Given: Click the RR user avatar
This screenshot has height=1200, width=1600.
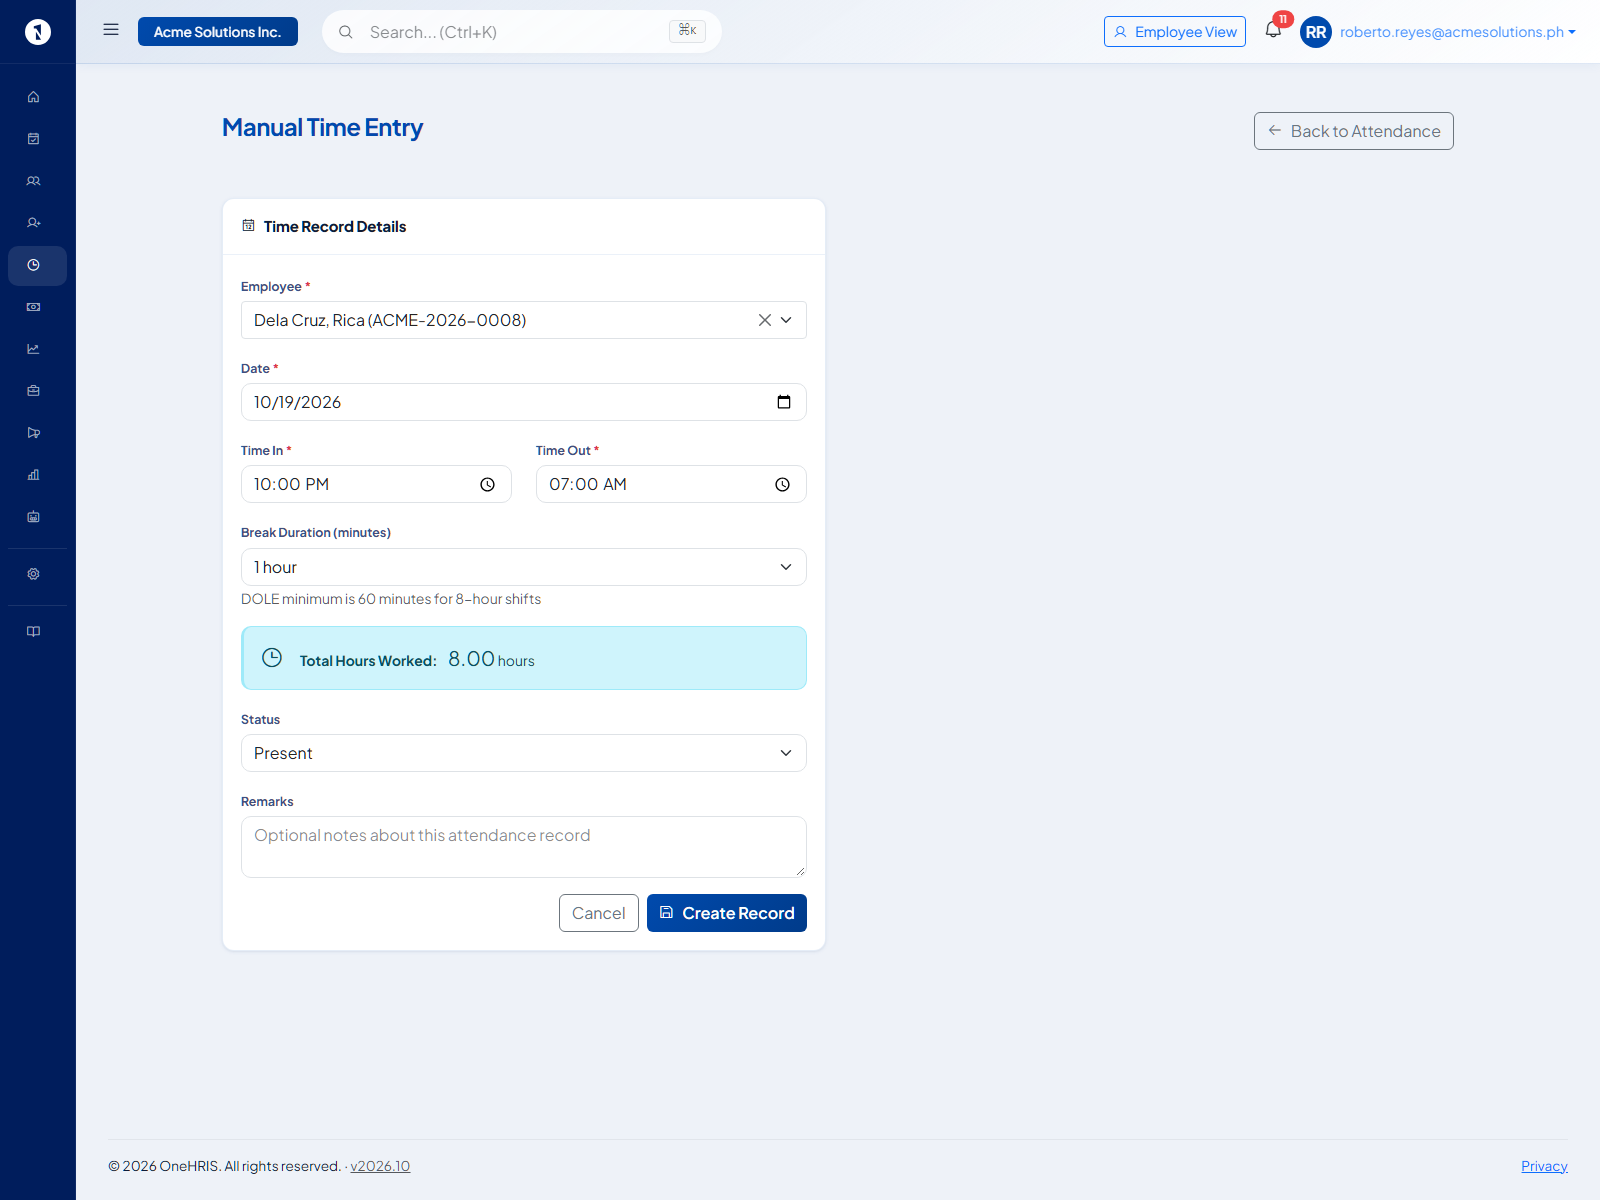Looking at the screenshot, I should click(1316, 32).
